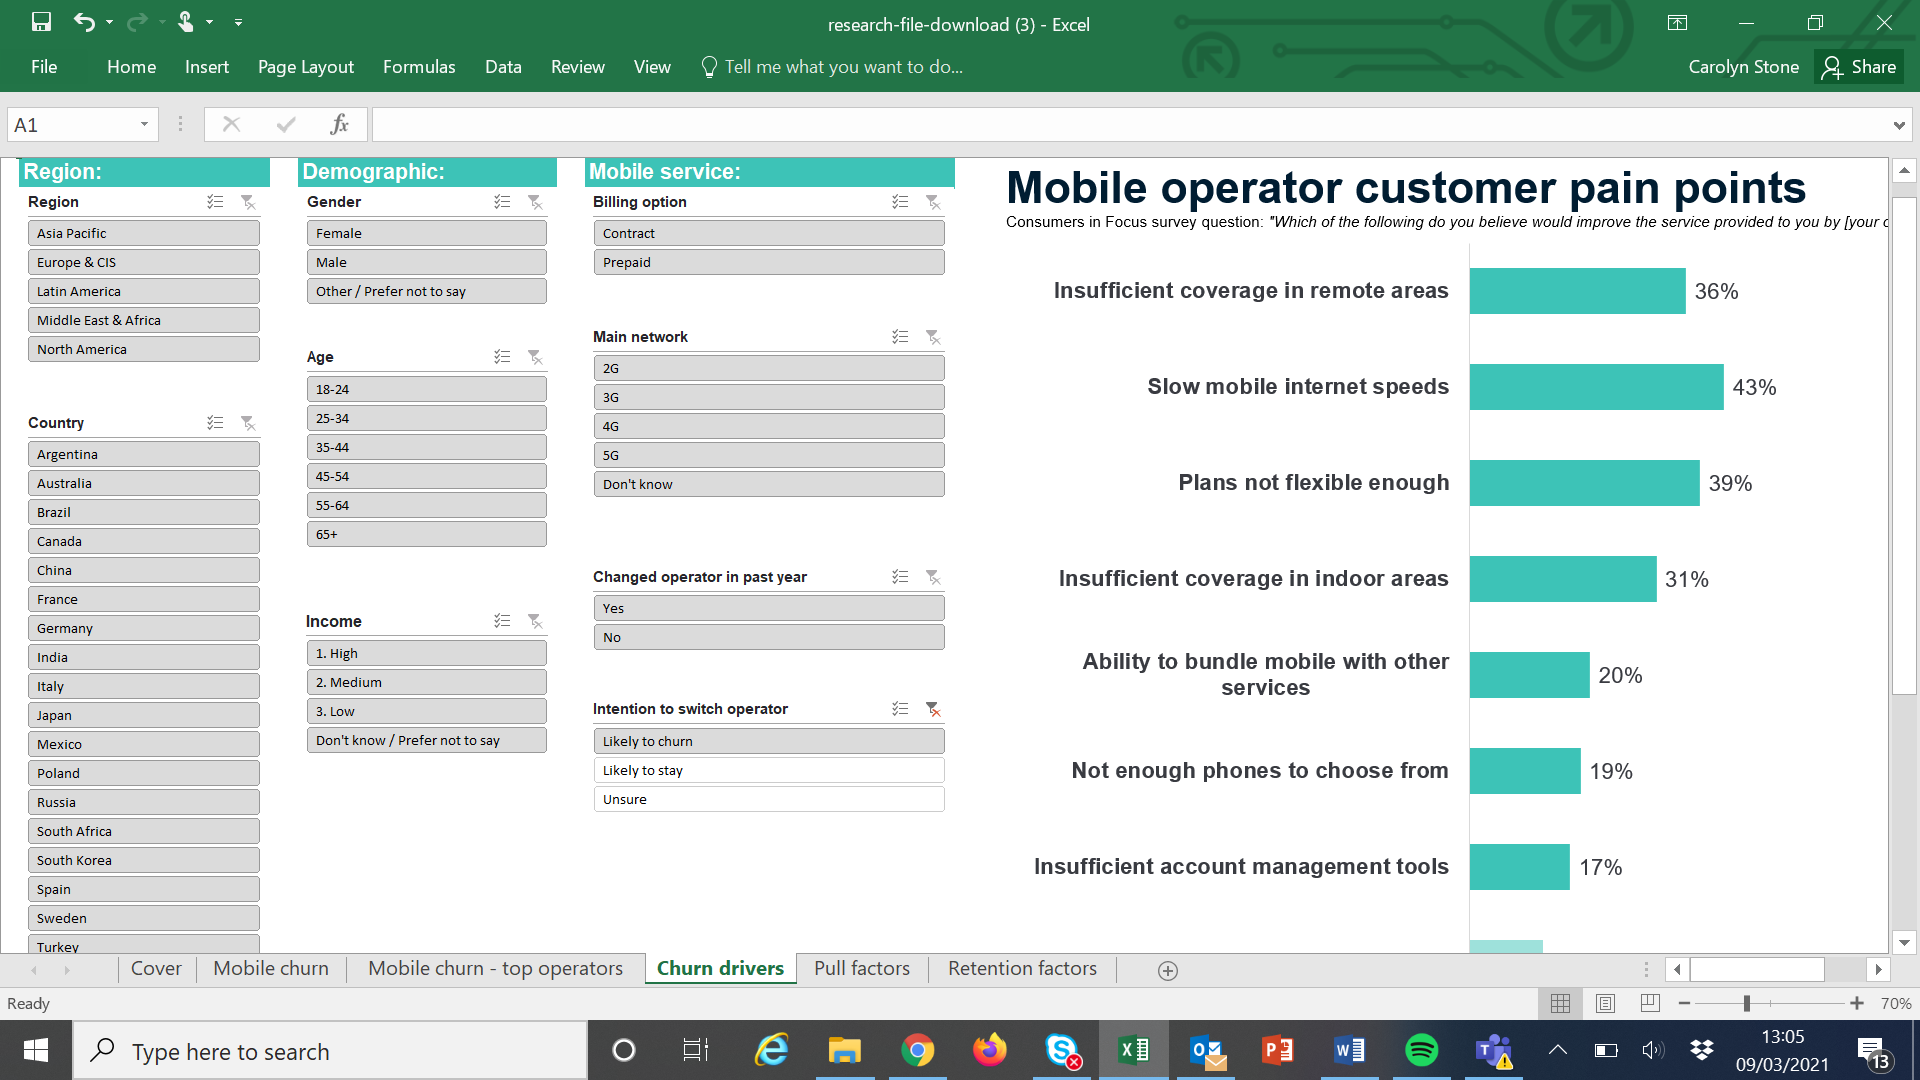Screen dimensions: 1920x1080
Task: Switch to the Pull factors sheet
Action: (x=860, y=968)
